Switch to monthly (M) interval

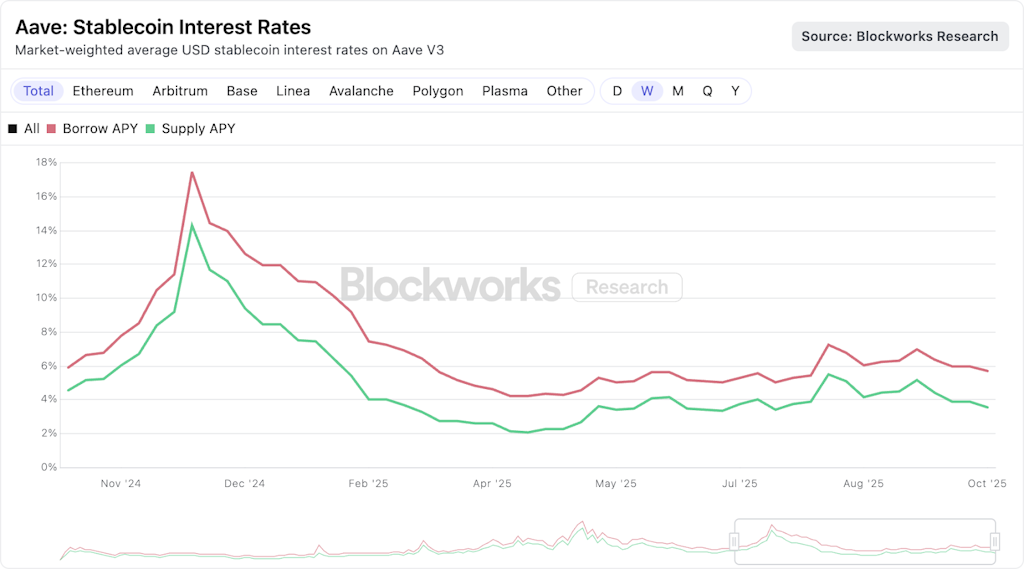tap(678, 91)
